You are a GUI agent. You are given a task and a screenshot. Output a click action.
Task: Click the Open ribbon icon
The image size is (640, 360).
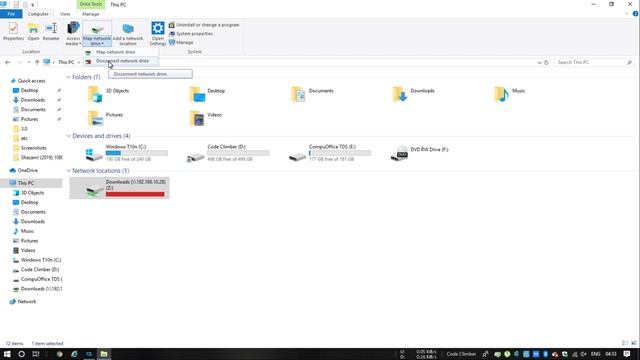pyautogui.click(x=33, y=31)
